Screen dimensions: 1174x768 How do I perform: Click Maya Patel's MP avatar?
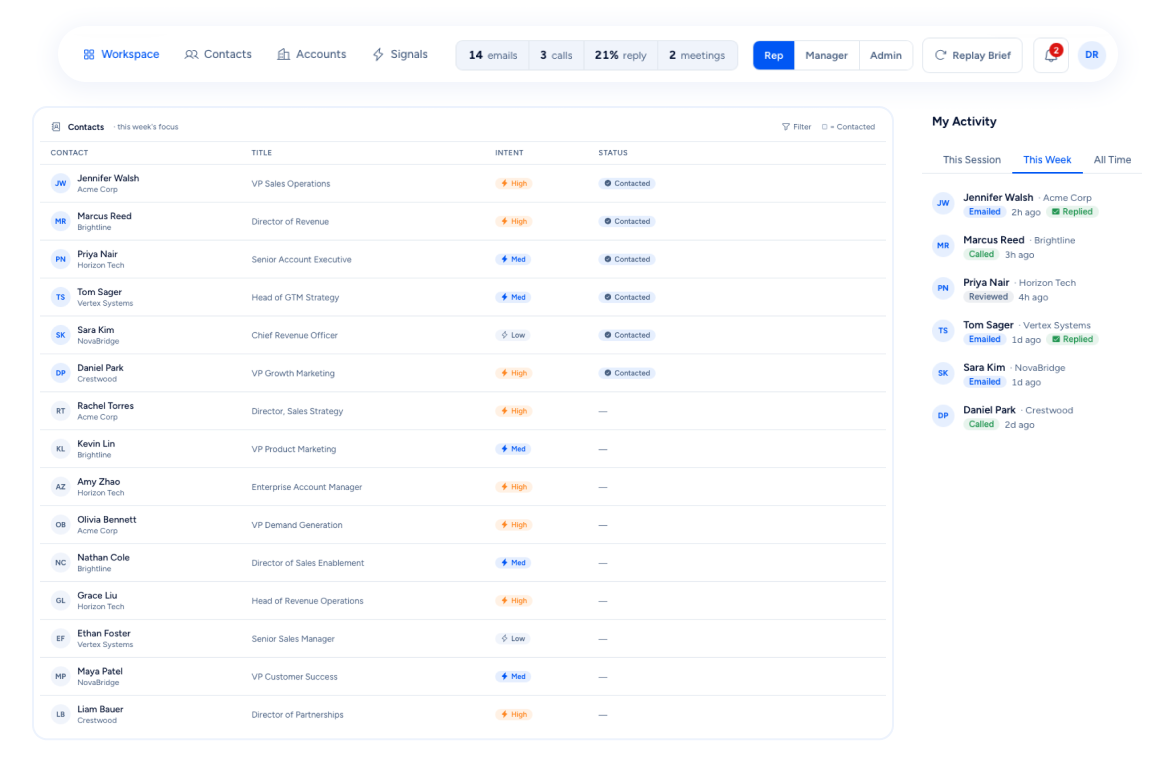(61, 677)
